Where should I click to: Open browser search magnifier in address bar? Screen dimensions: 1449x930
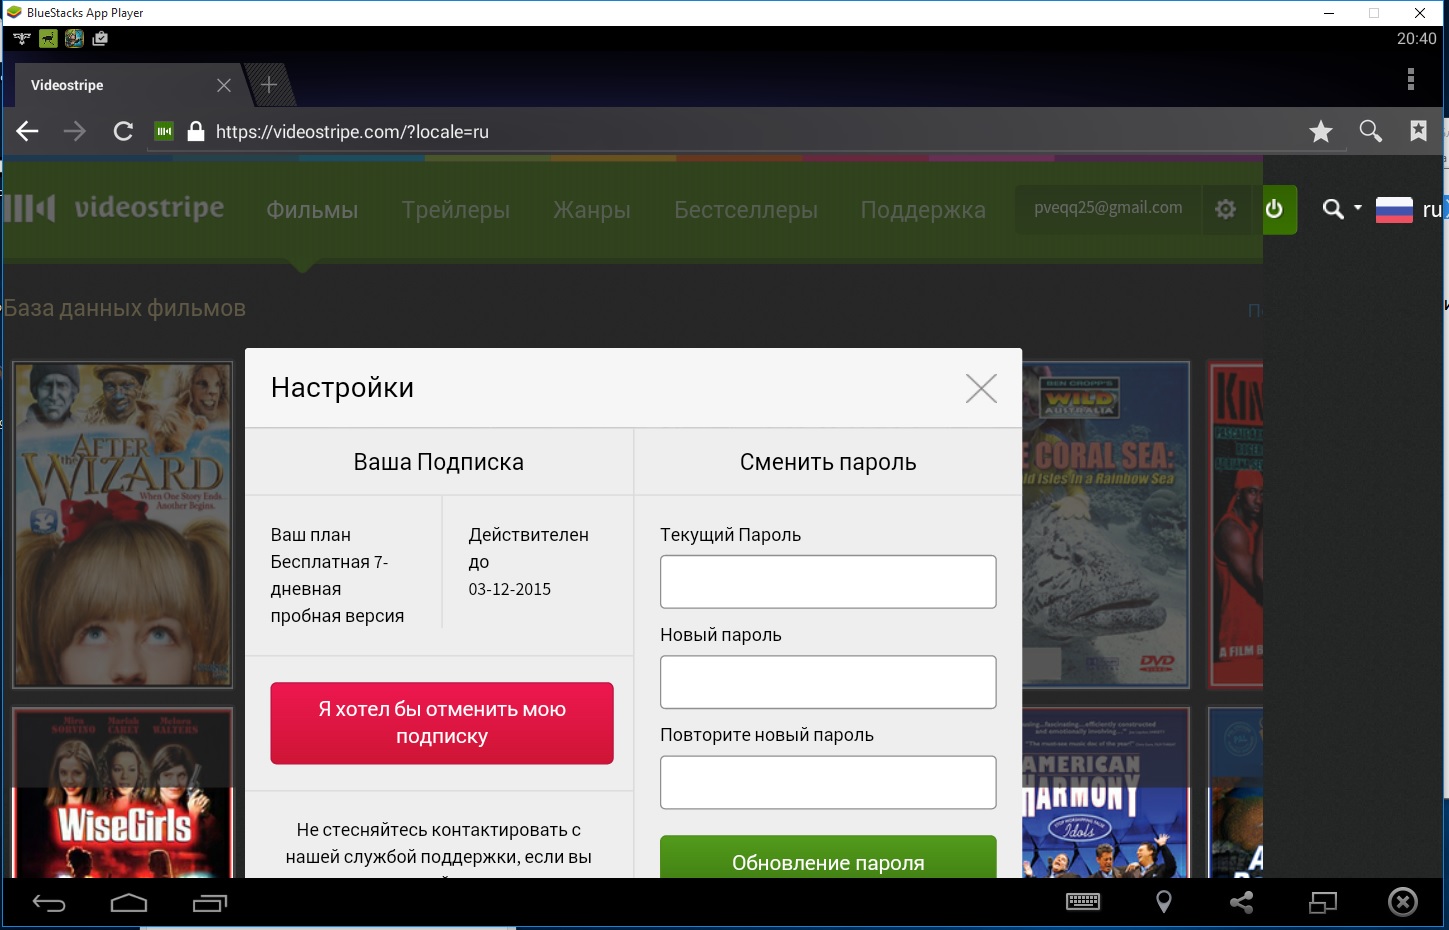coord(1370,131)
